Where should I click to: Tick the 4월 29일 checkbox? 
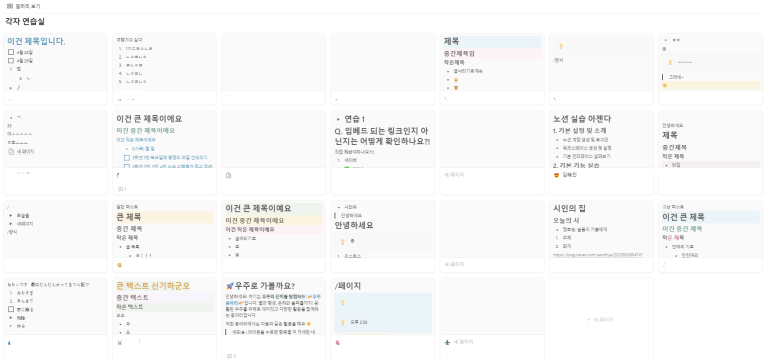11,61
